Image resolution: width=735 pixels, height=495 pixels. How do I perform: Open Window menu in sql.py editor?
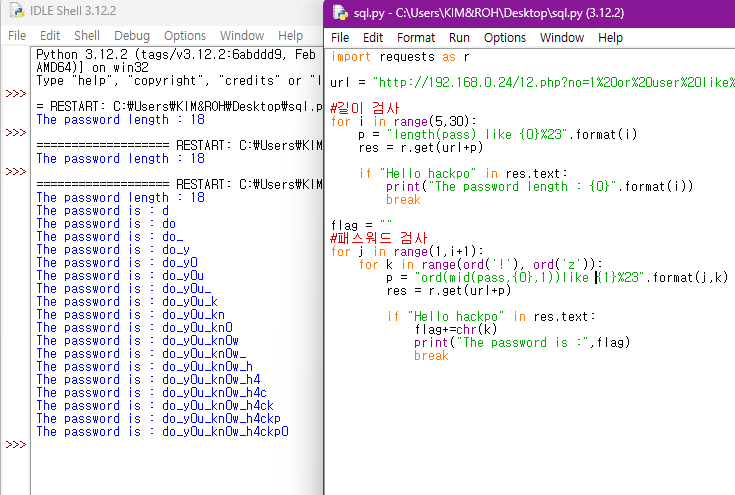coord(562,38)
